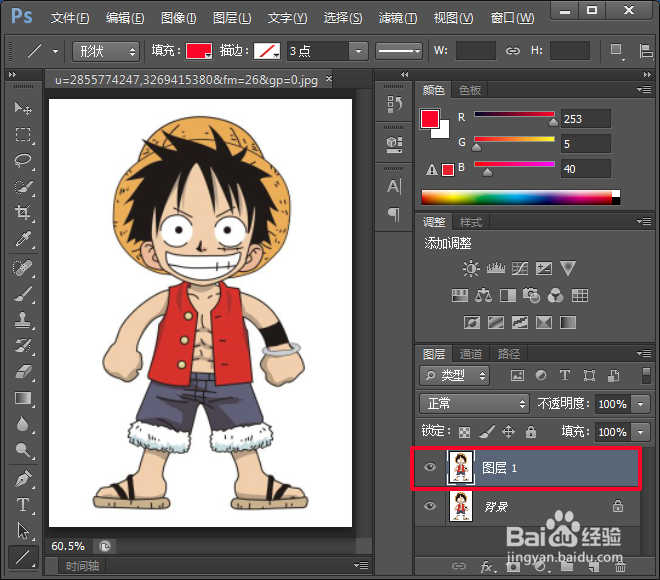Open layer filter 类型 dropdown
The width and height of the screenshot is (660, 580).
tap(454, 375)
